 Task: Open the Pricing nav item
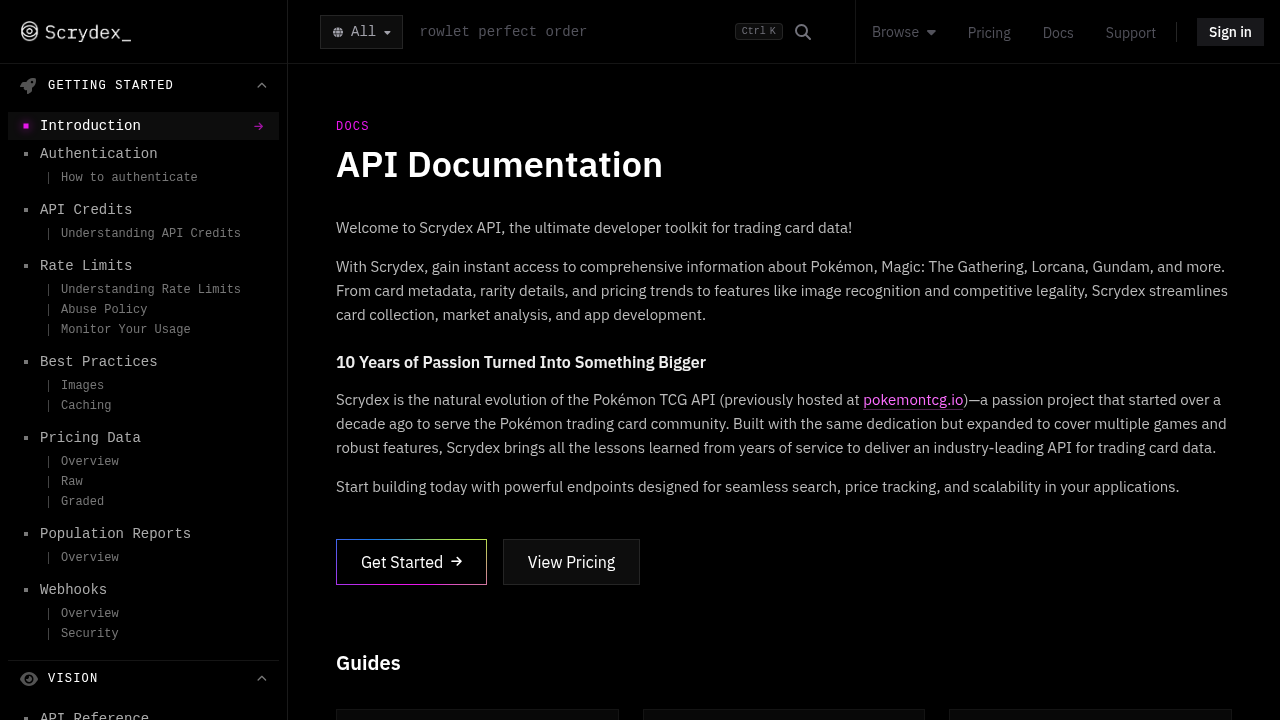point(989,33)
